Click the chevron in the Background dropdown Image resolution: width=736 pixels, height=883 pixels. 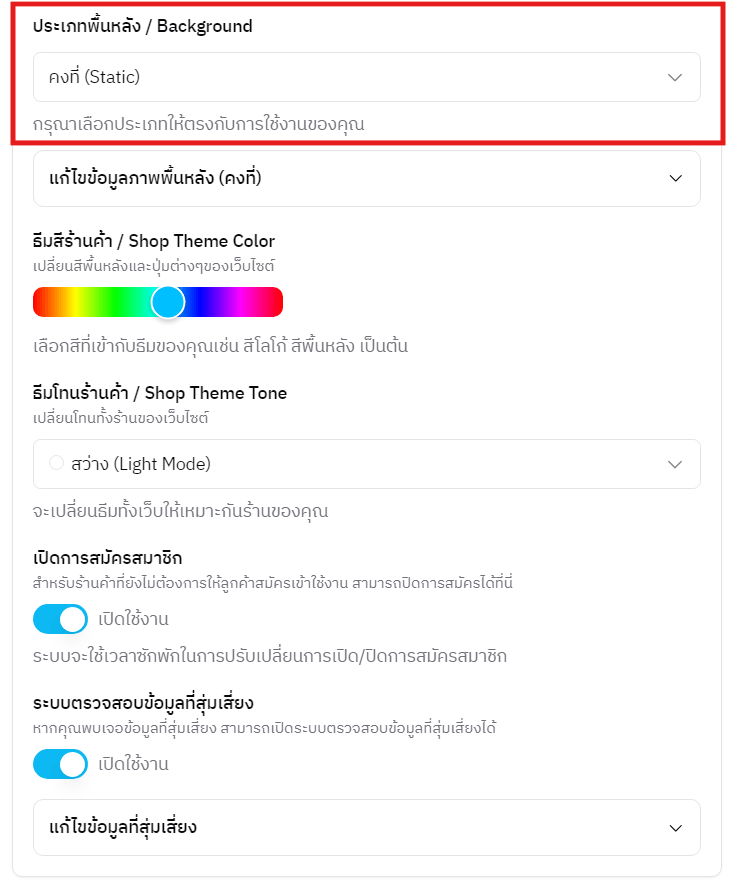(x=675, y=77)
